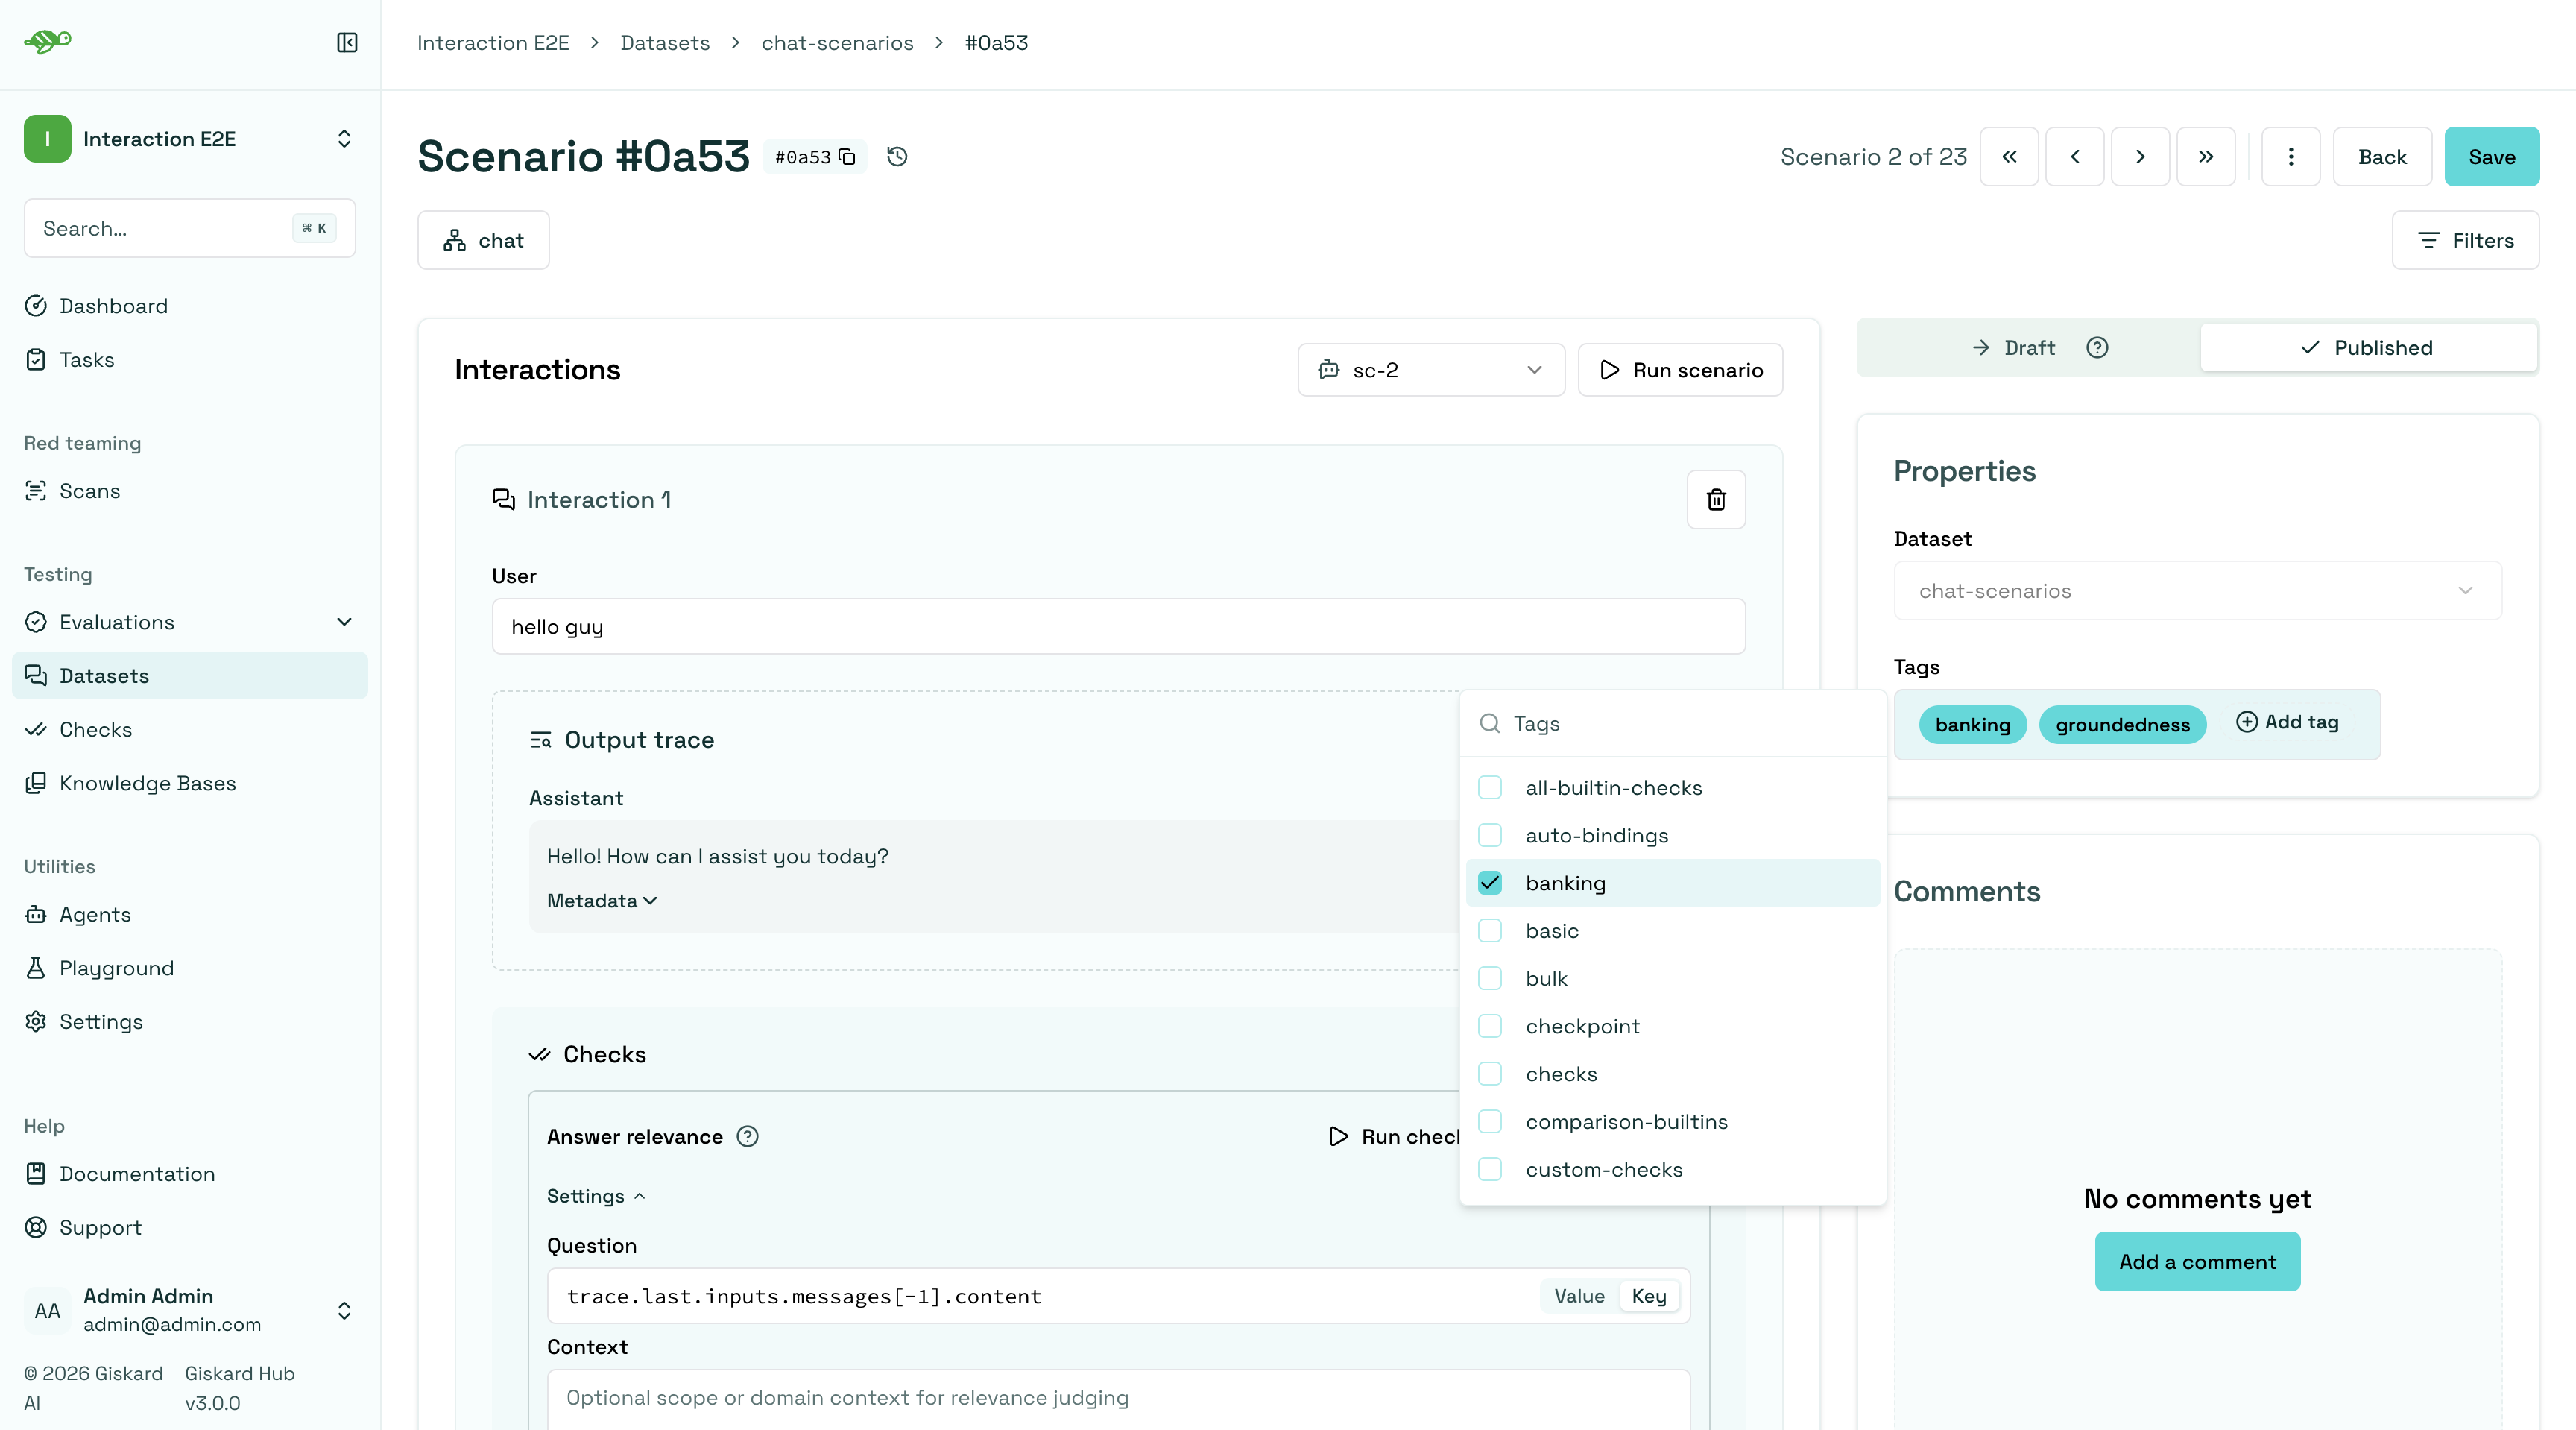
Task: Check the auto-bindings tag
Action: pos(1490,836)
